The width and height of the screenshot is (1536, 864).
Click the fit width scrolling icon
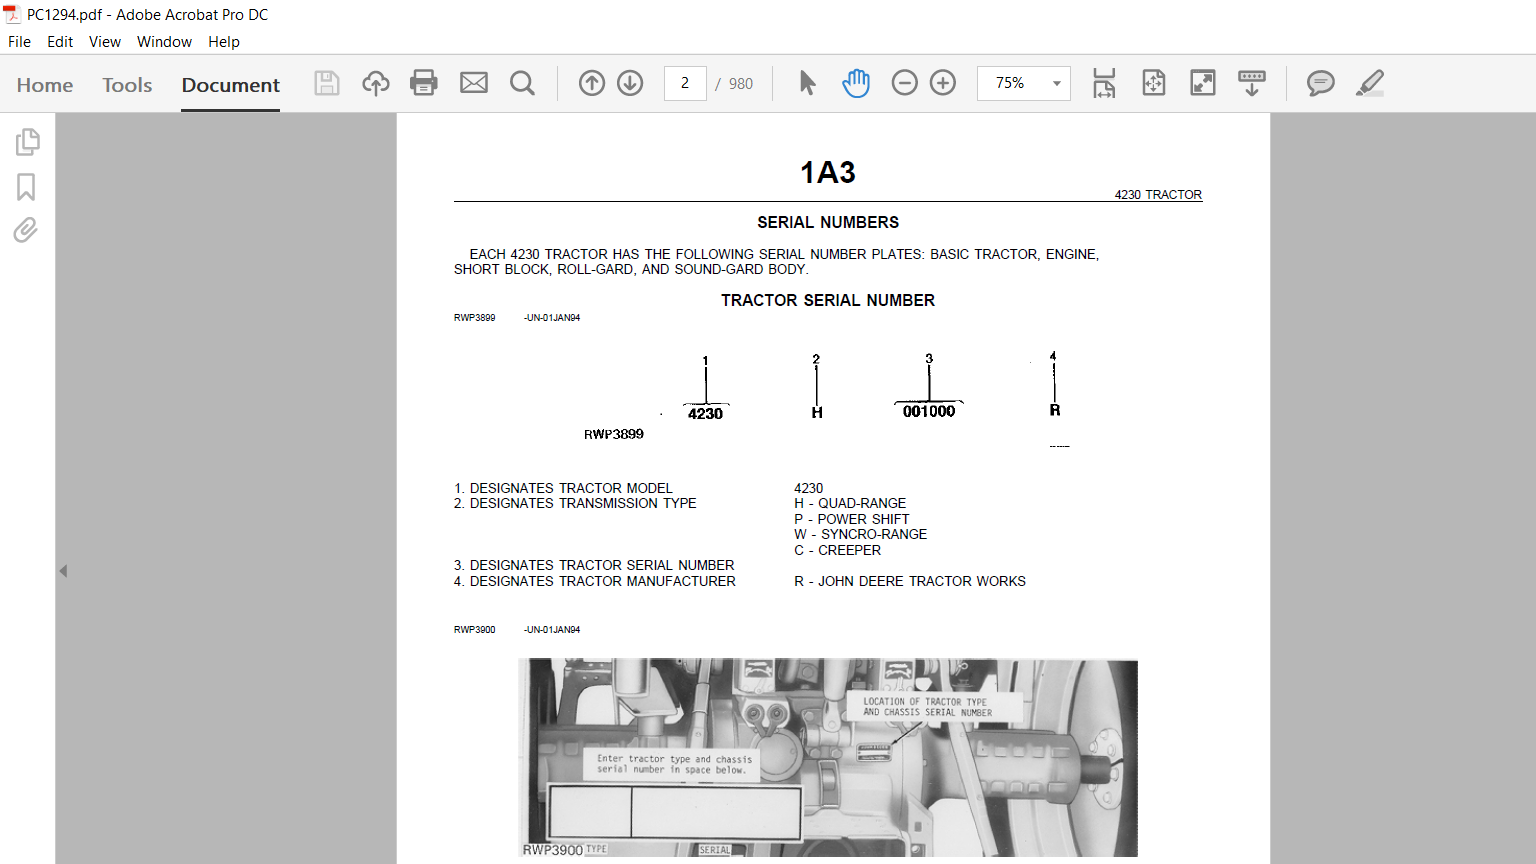[1104, 83]
